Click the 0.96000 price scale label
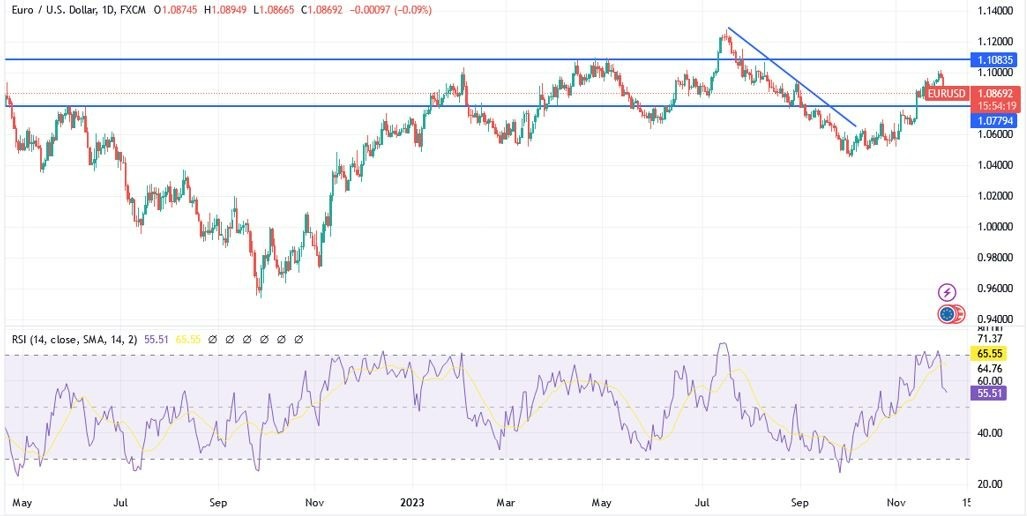Image resolution: width=1027 pixels, height=516 pixels. tap(996, 288)
